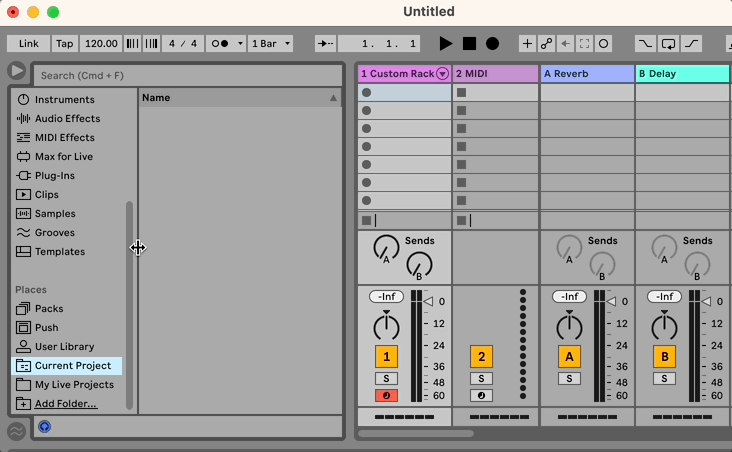The width and height of the screenshot is (732, 452).
Task: Click Send A knob on Custom Rack track
Action: coord(386,247)
